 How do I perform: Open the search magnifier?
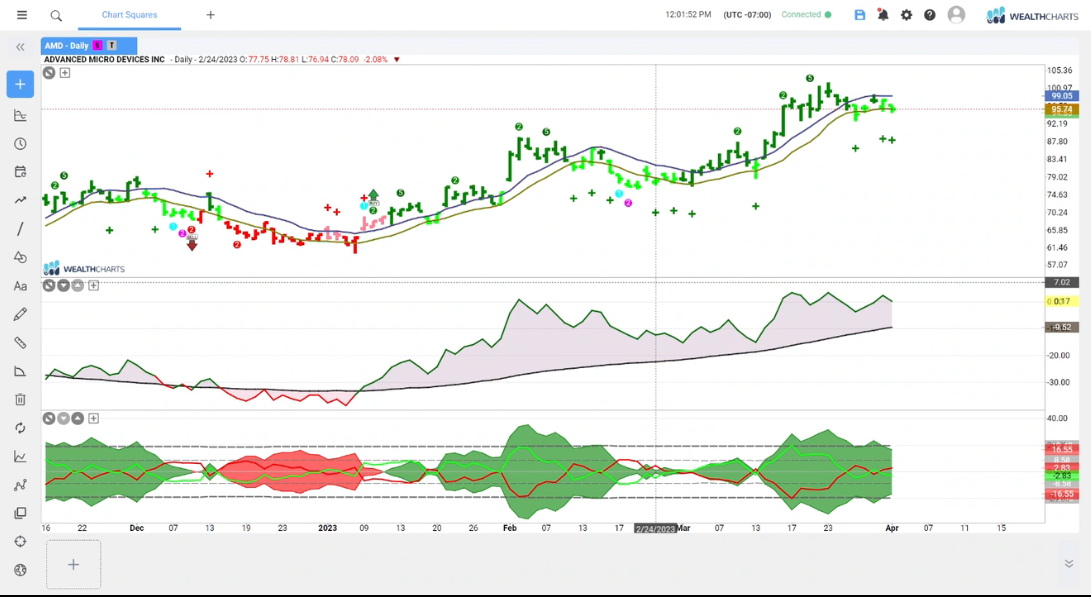[56, 15]
